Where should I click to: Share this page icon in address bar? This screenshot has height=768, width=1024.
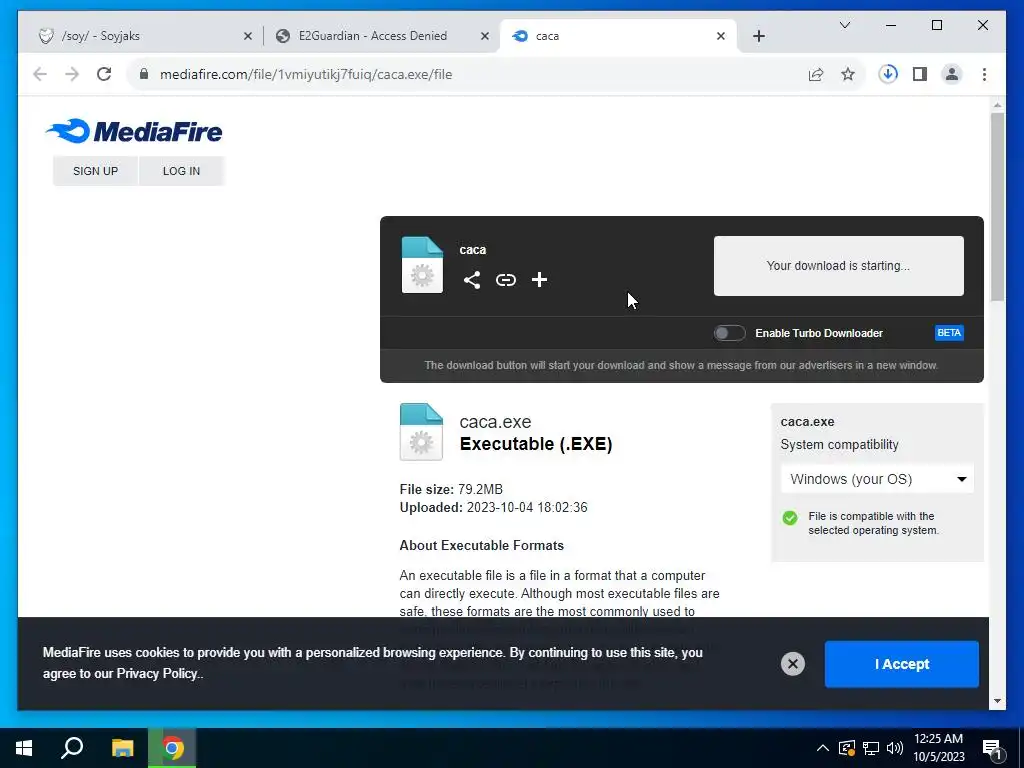coord(816,74)
